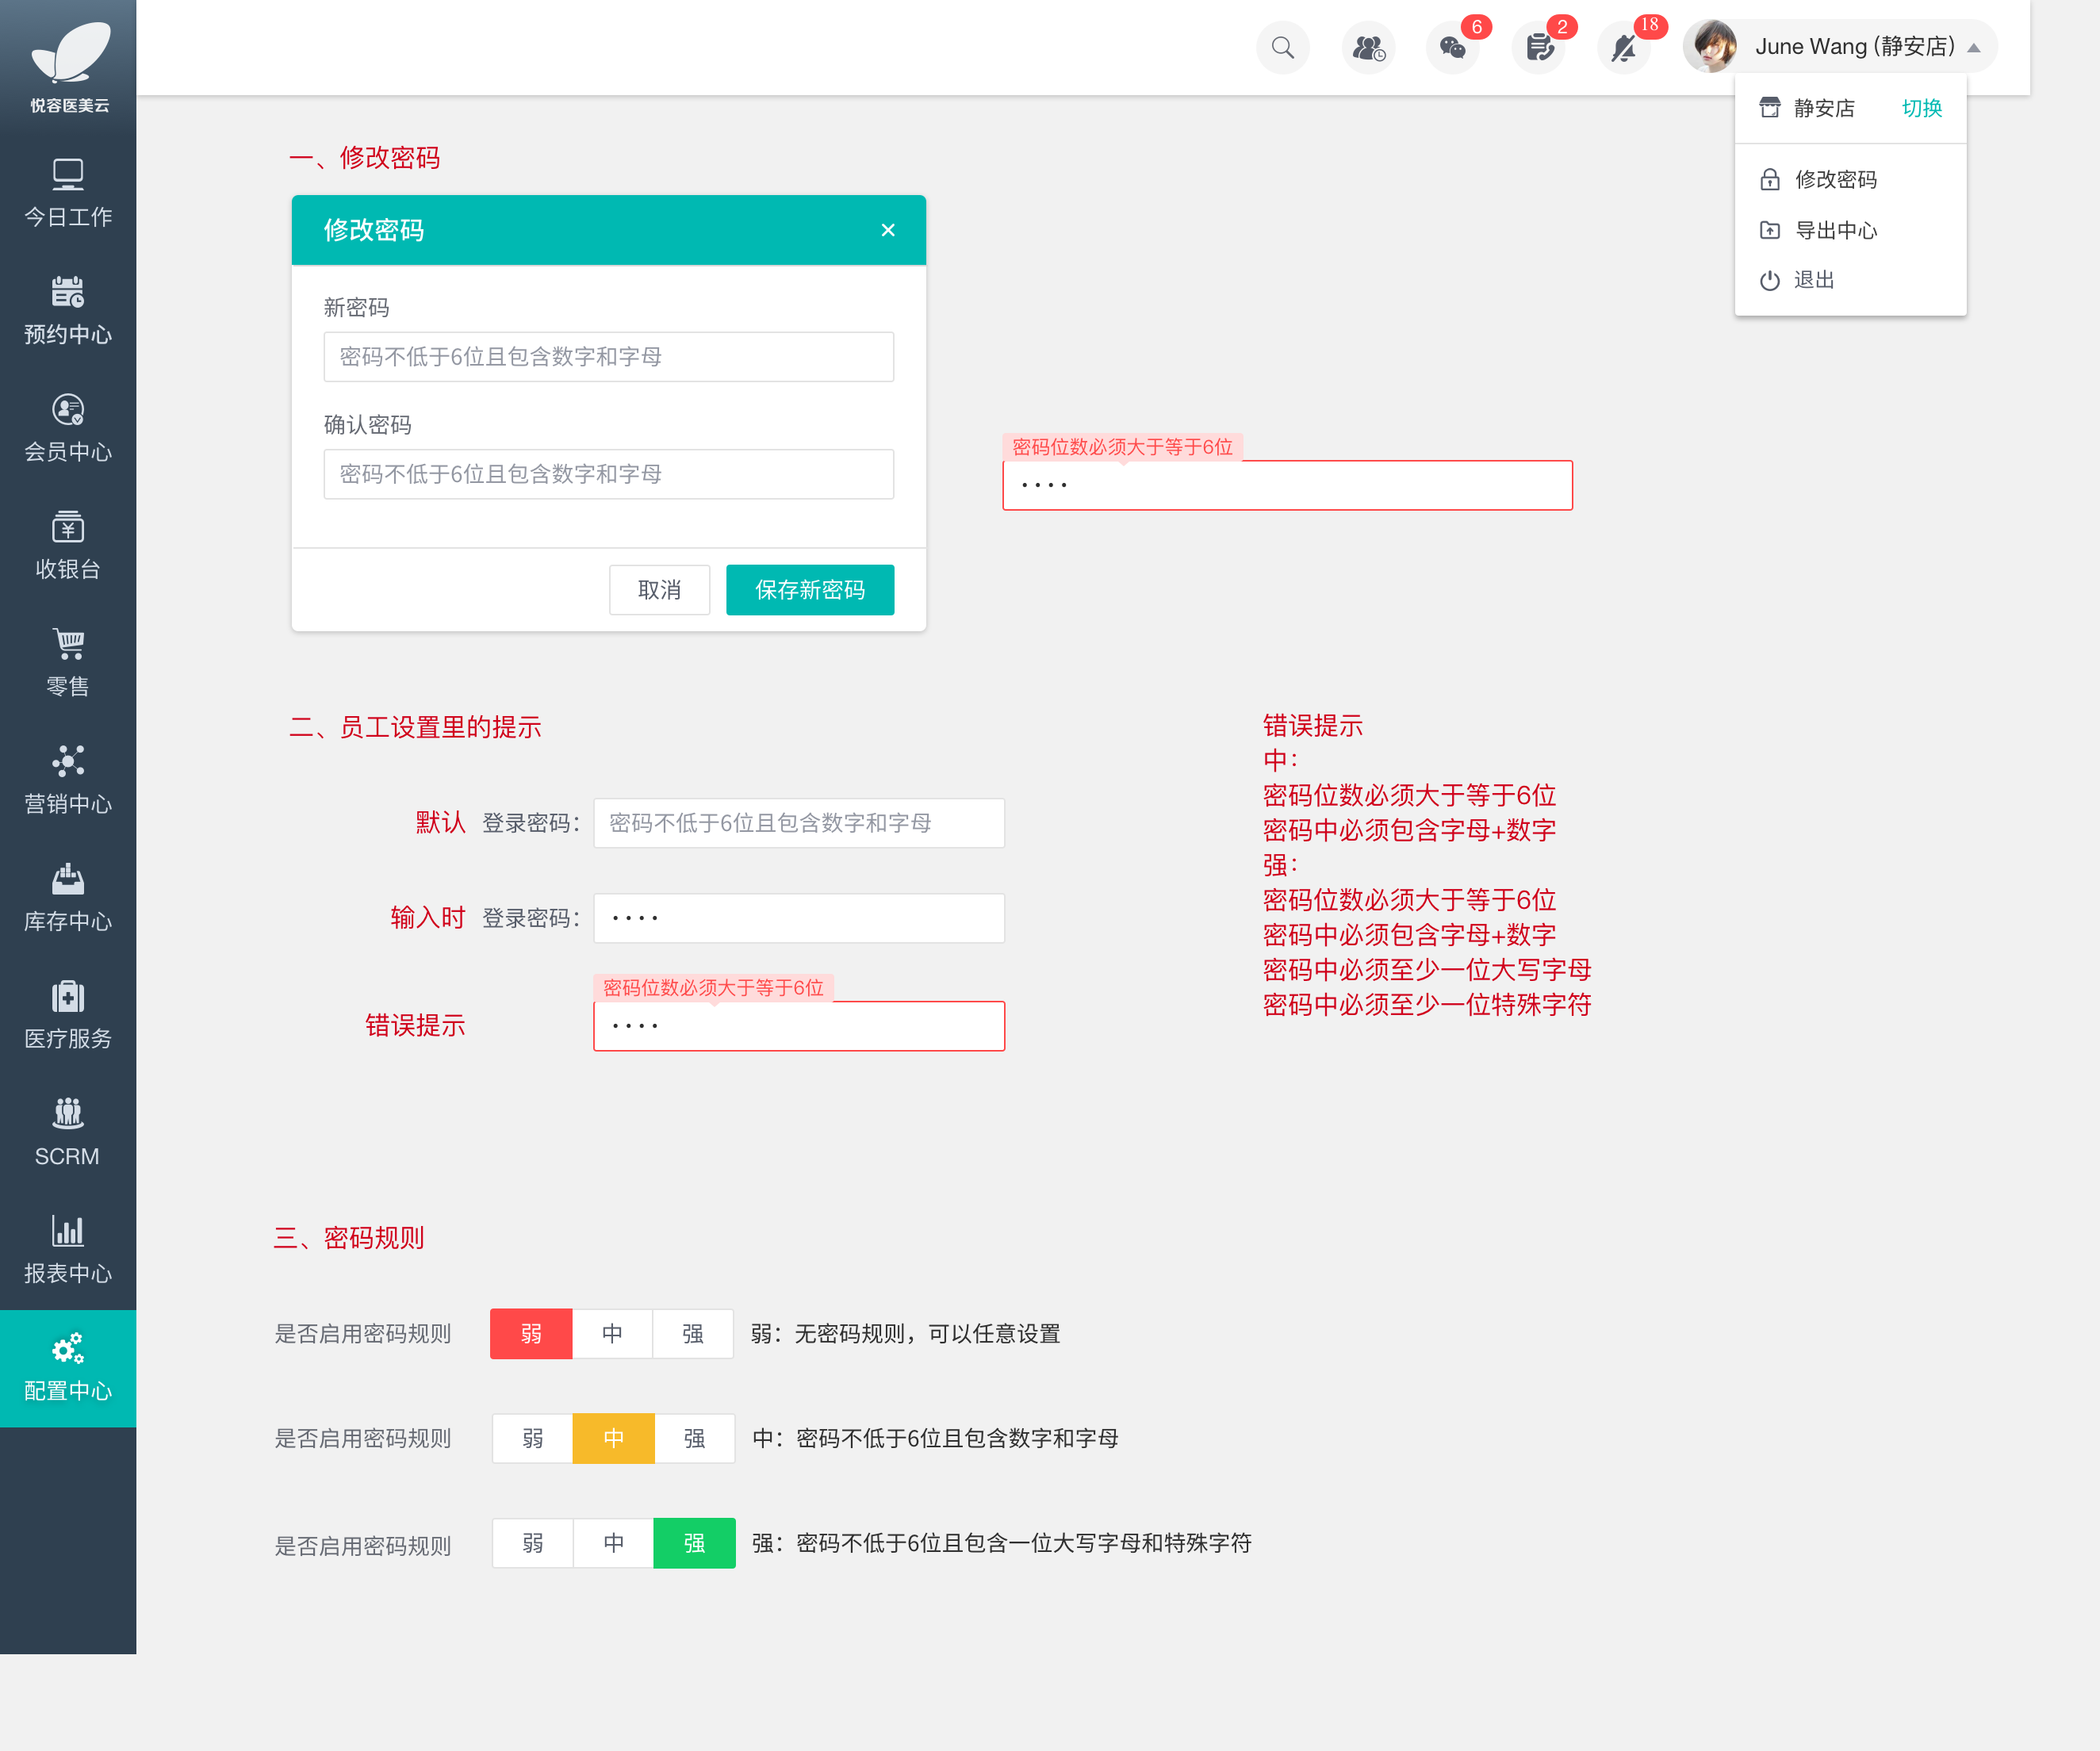Select the highlighted yellow 中 option
Image resolution: width=2100 pixels, height=1751 pixels.
tap(614, 1438)
